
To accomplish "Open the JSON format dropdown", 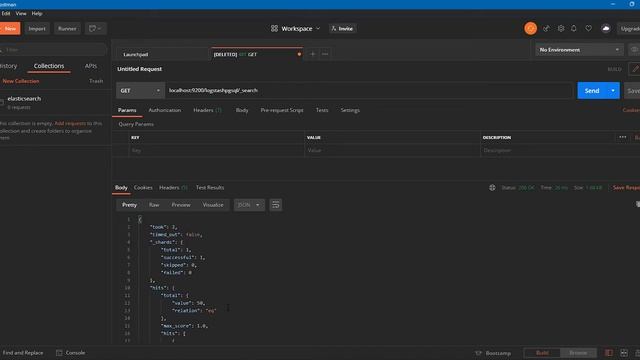I will tap(249, 205).
